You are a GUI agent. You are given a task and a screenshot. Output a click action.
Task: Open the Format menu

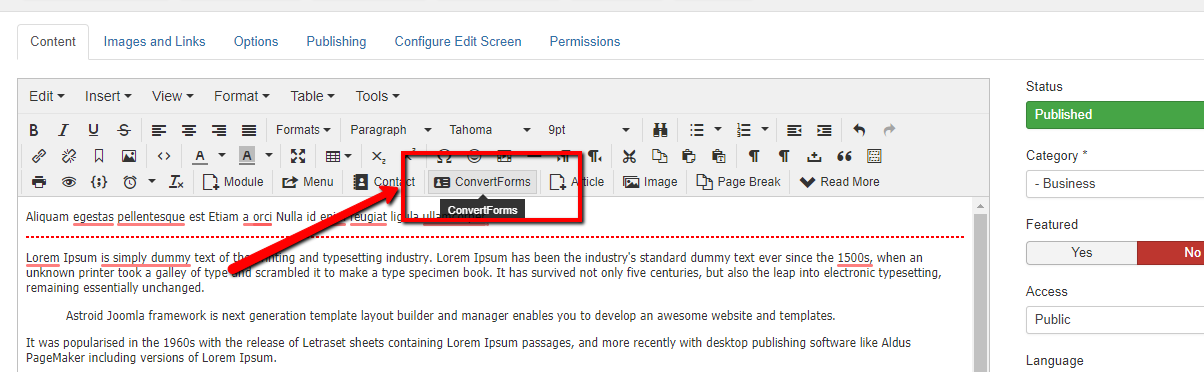pyautogui.click(x=242, y=96)
